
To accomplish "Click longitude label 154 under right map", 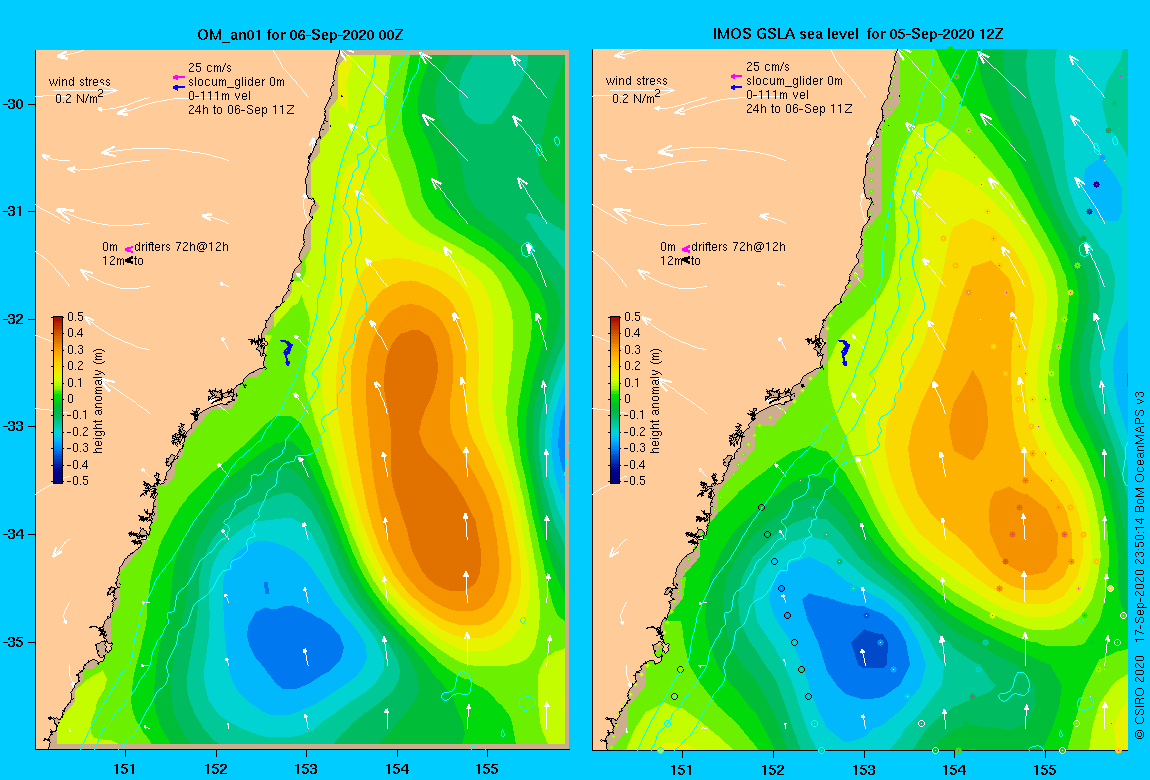I will pyautogui.click(x=953, y=769).
